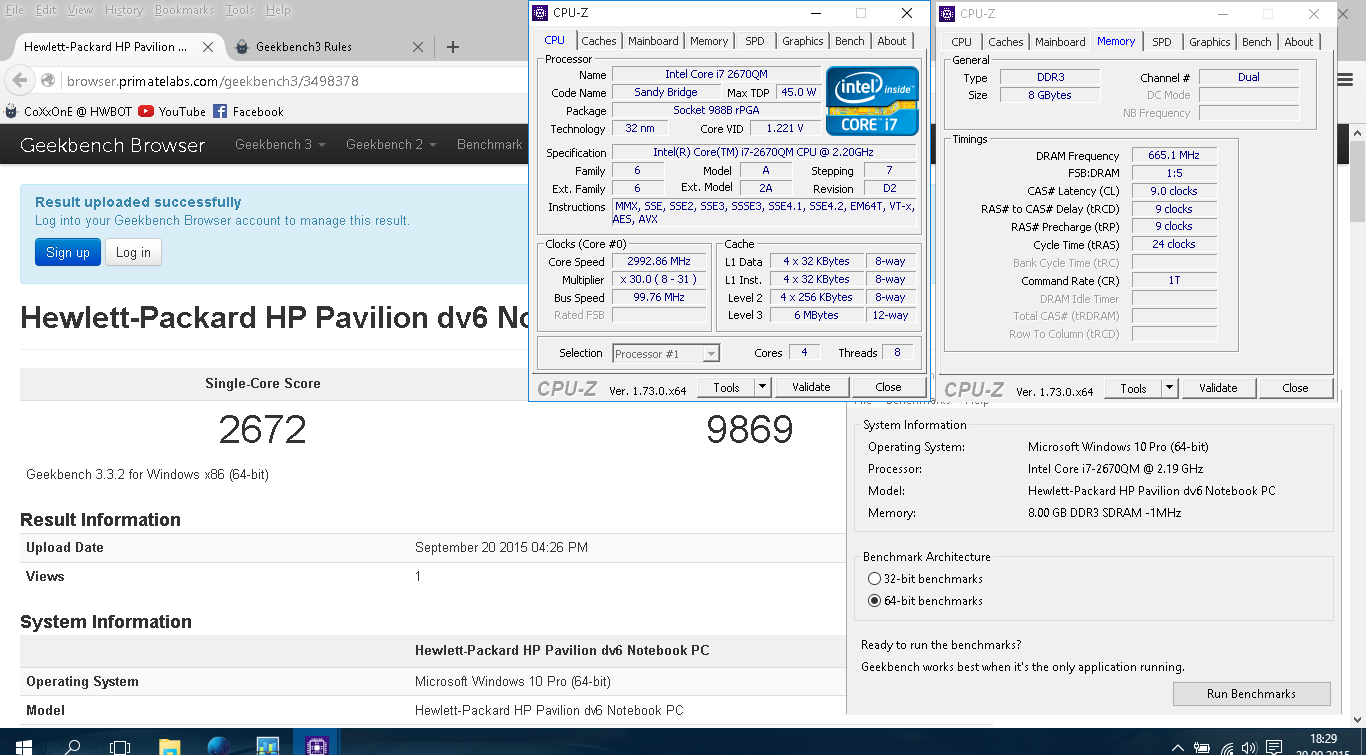
Task: Click Tools button in CPU-Z CPU window
Action: pyautogui.click(x=726, y=387)
